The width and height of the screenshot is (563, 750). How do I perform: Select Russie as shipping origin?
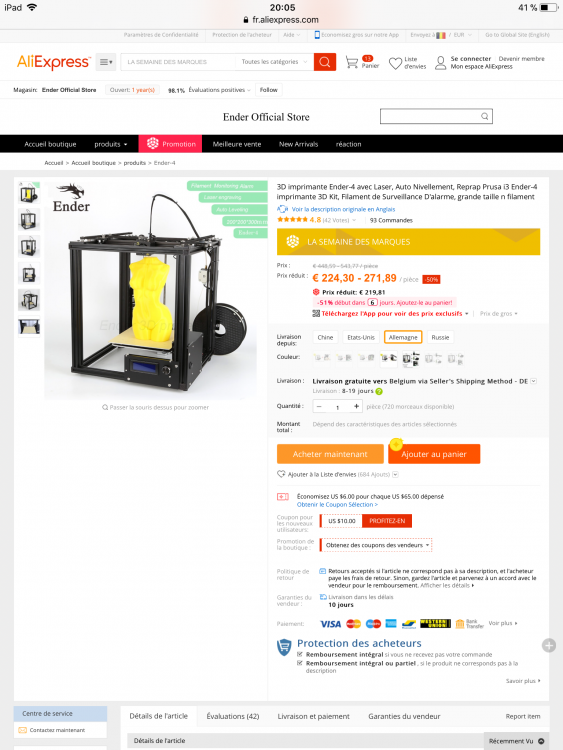click(440, 337)
